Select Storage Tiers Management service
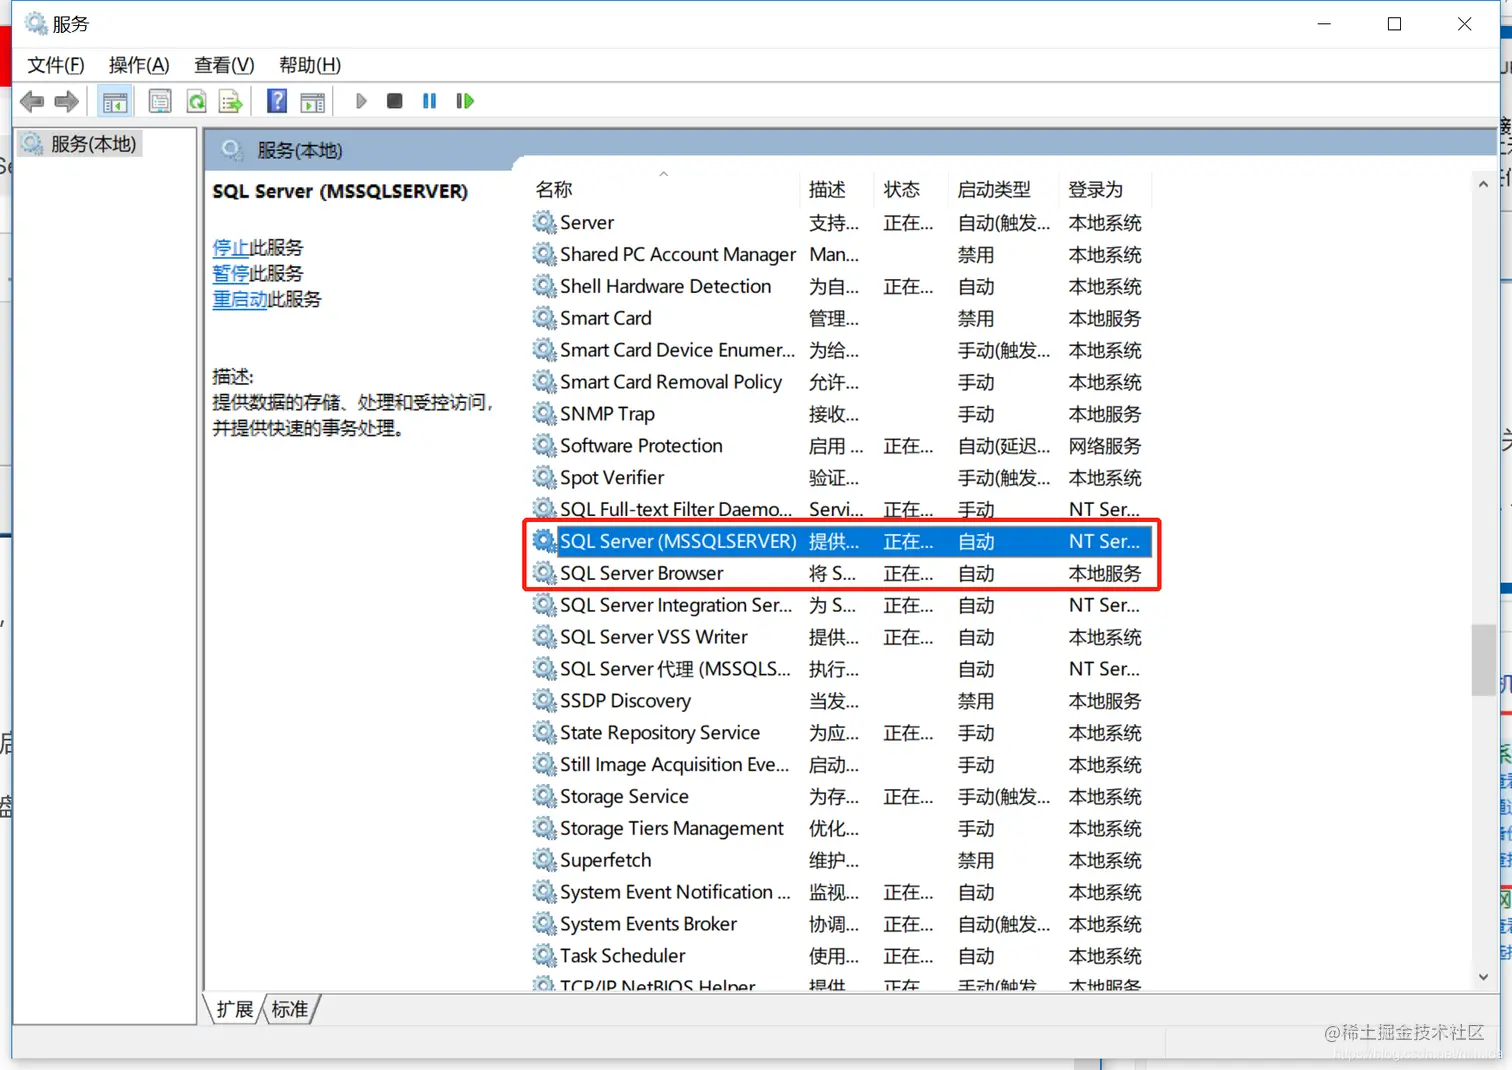The height and width of the screenshot is (1070, 1512). coord(840,828)
